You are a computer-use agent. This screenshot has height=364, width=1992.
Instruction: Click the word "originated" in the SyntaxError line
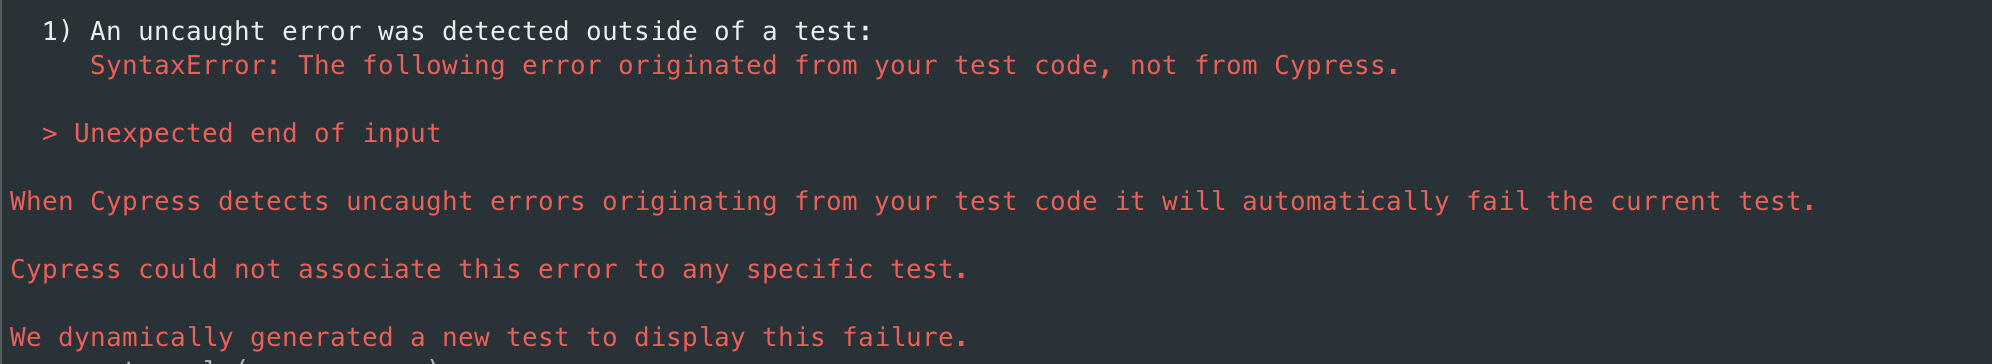click(698, 66)
